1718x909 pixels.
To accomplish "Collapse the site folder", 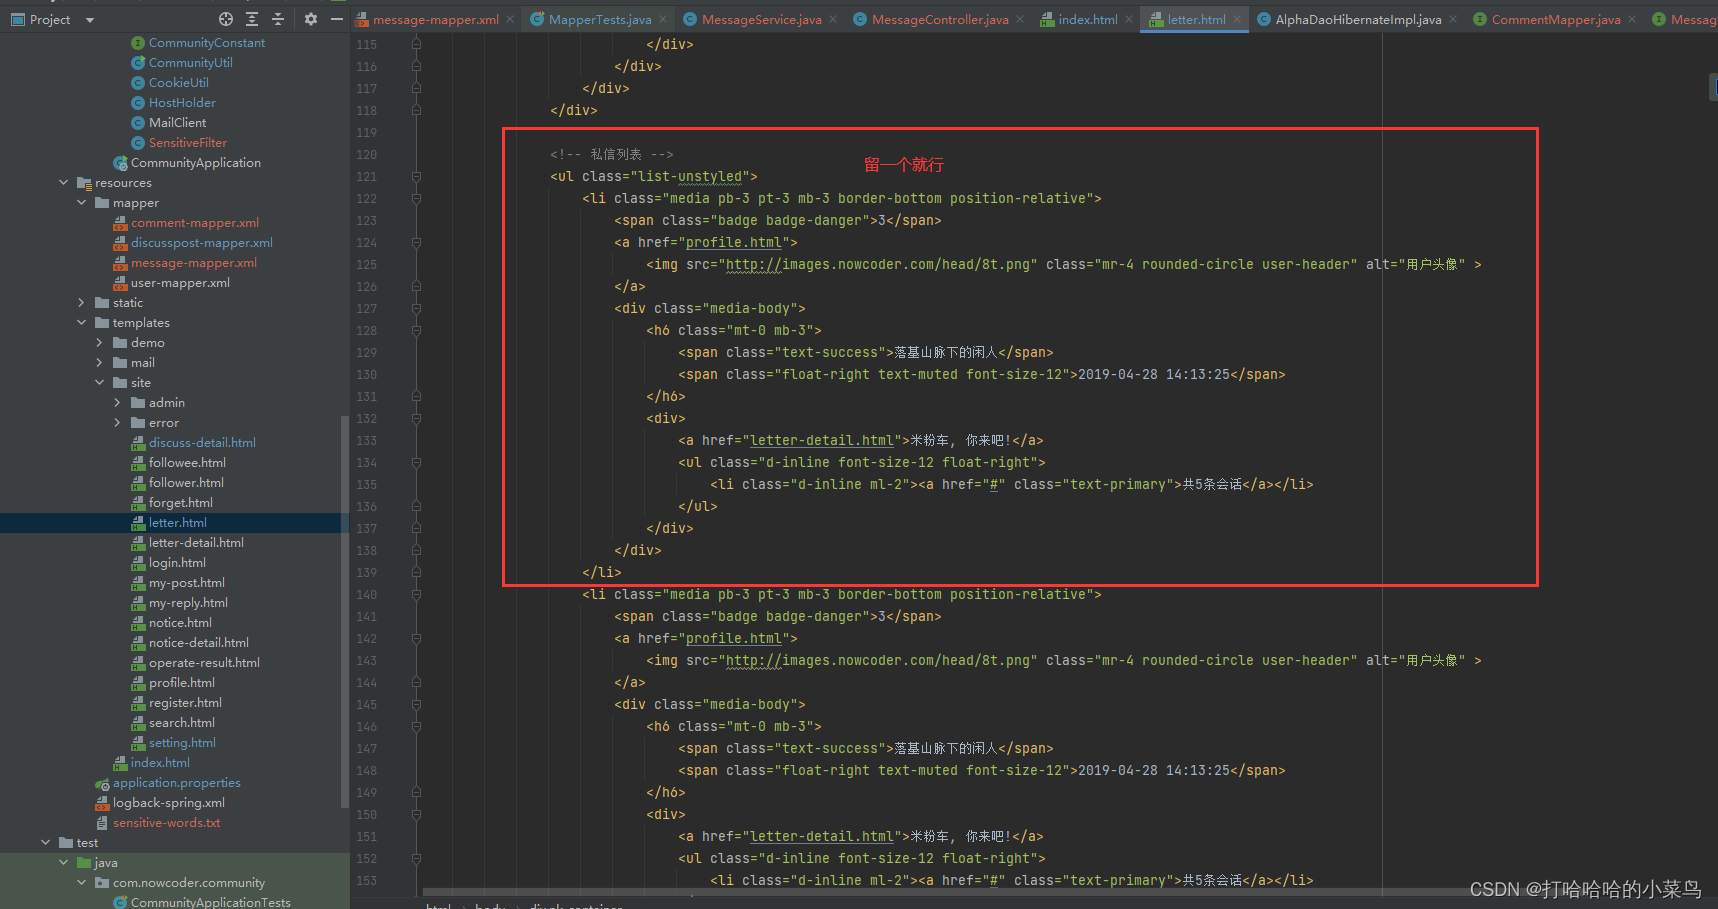I will pos(100,382).
